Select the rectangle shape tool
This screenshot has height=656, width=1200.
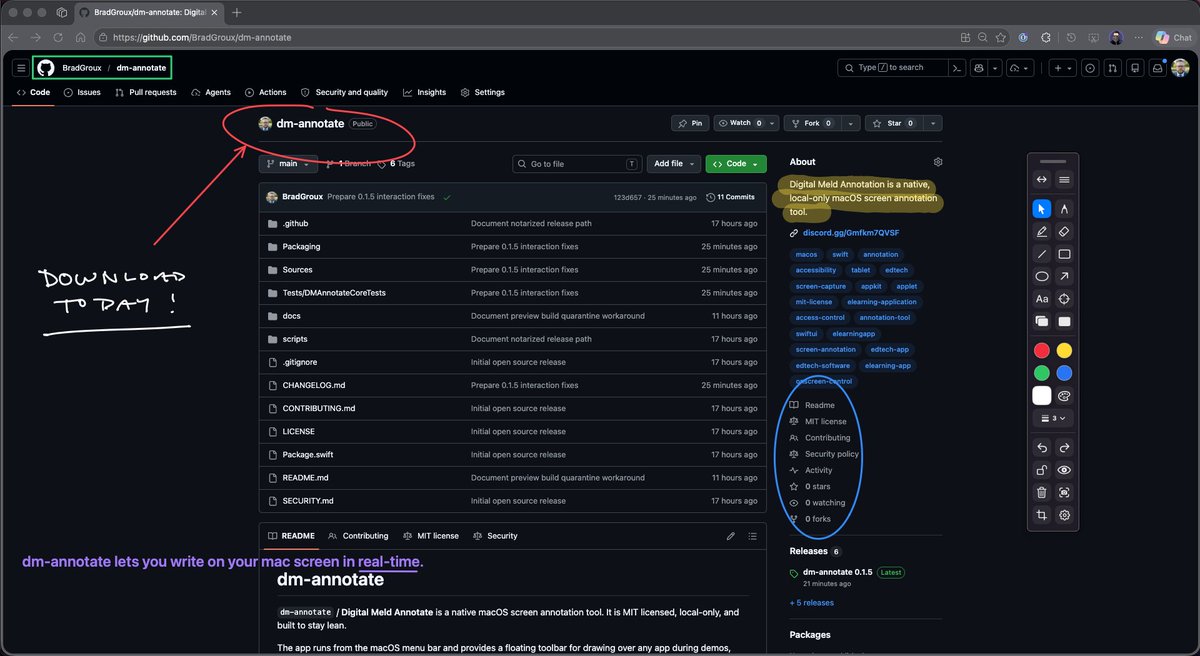point(1065,254)
